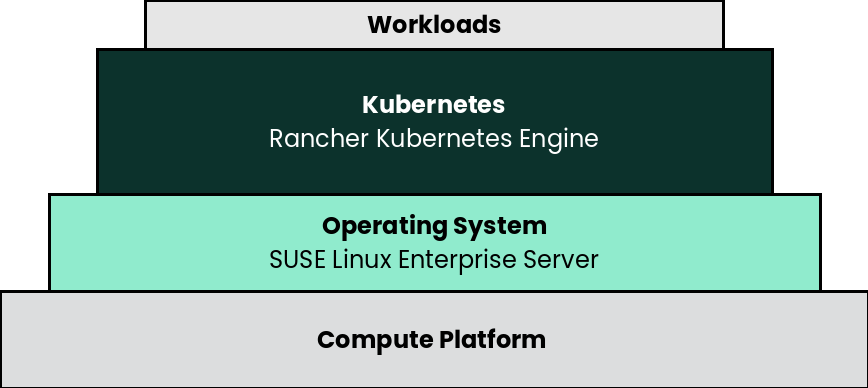This screenshot has width=868, height=388.
Task: Select the Operating System heading
Action: [434, 226]
